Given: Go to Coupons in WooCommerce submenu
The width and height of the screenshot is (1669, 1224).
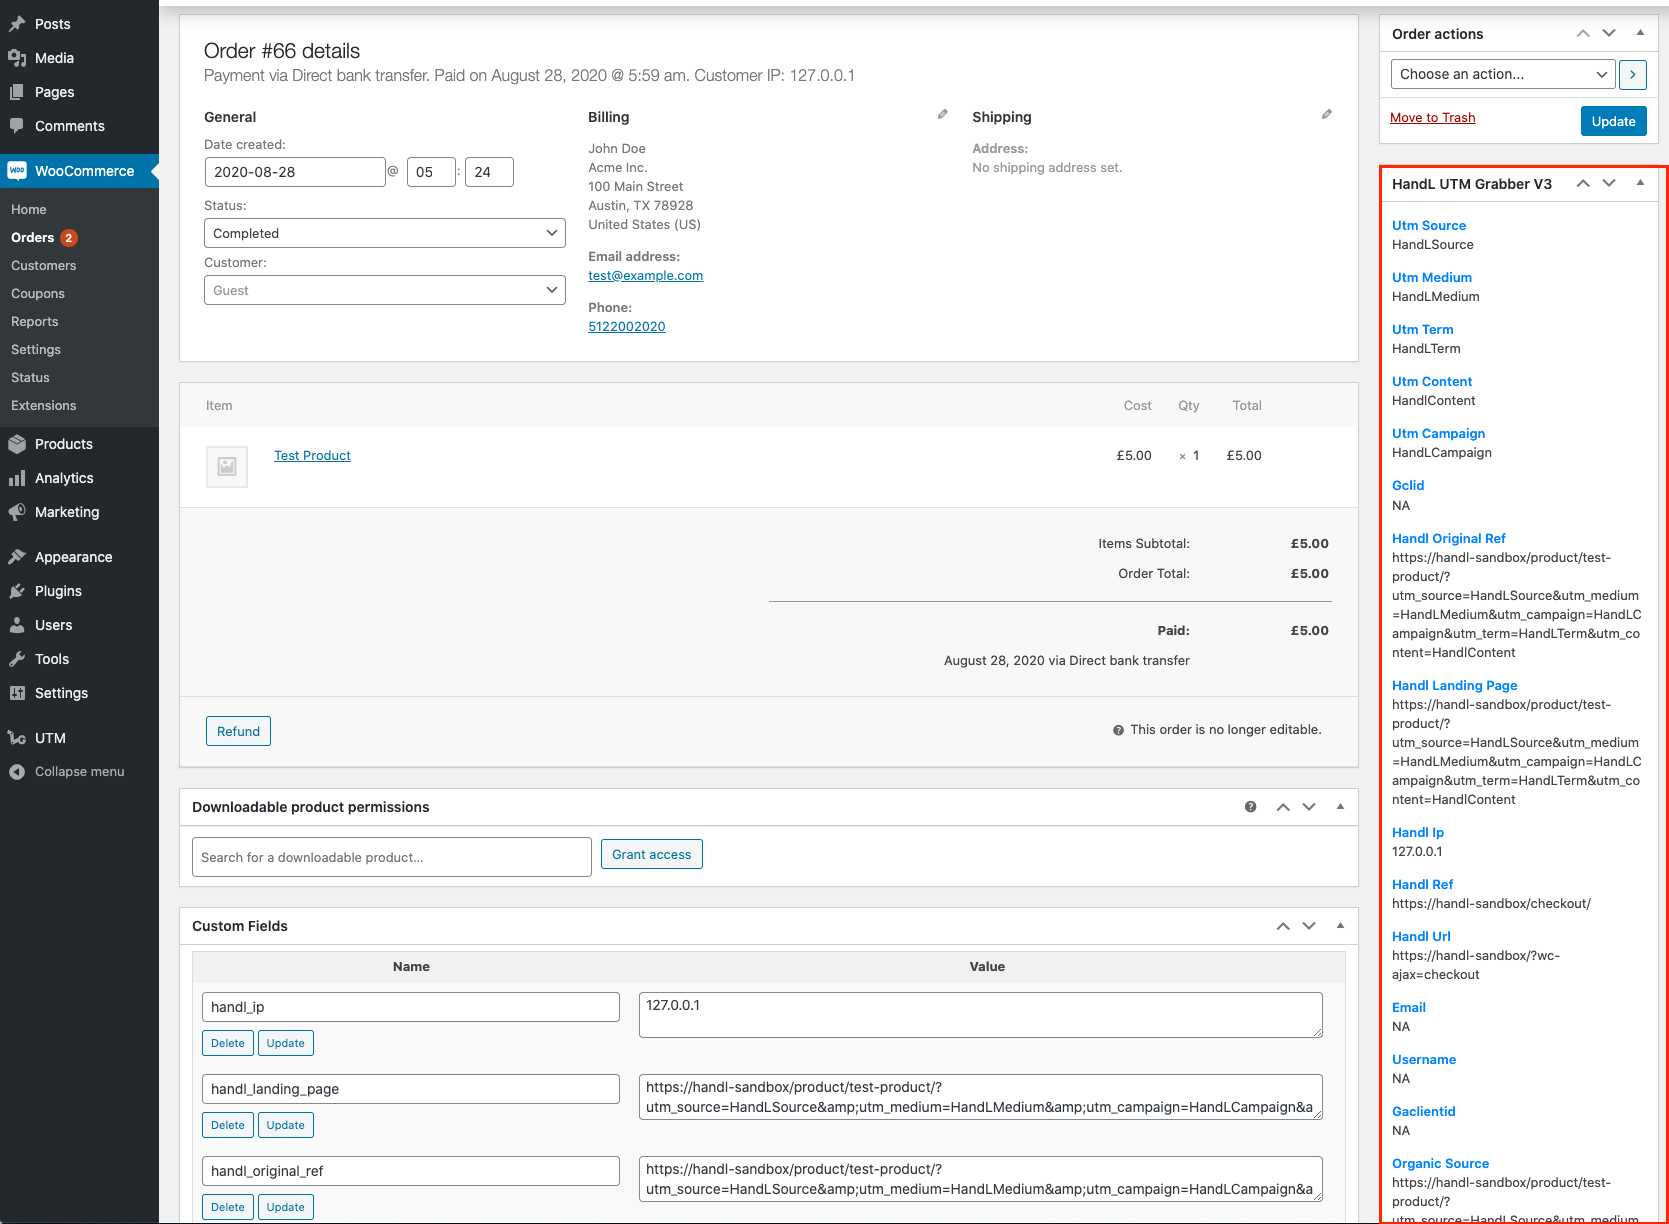Looking at the screenshot, I should [38, 294].
